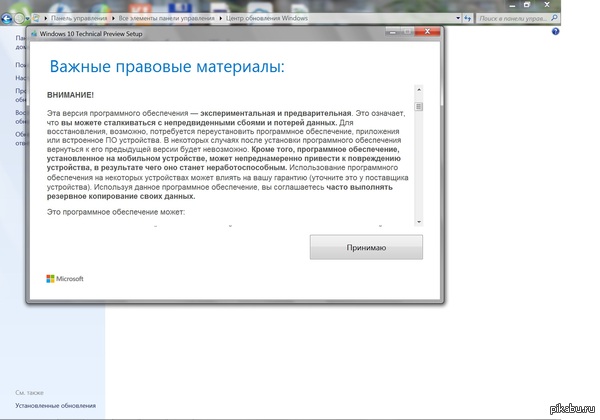Viewport: 600px width, 420px height.
Task: Minimize the Control Panel window
Action: click(x=512, y=5)
